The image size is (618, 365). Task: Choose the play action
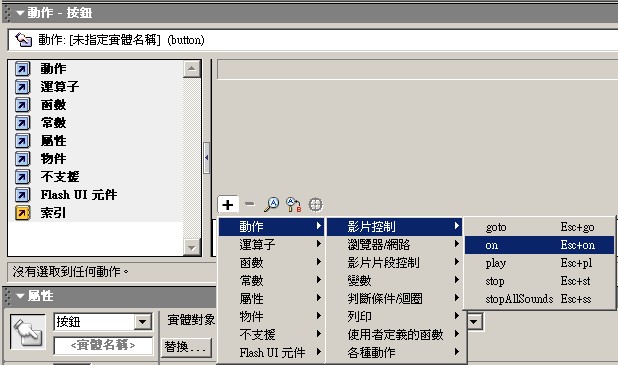tap(539, 263)
